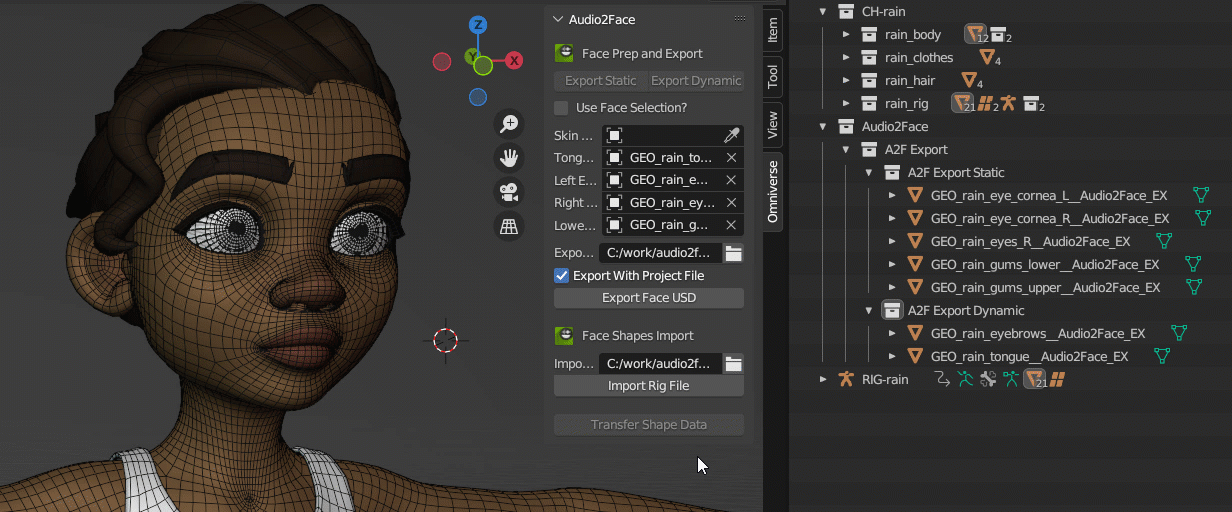
Task: Collapse the A2F Export collection
Action: pos(846,149)
